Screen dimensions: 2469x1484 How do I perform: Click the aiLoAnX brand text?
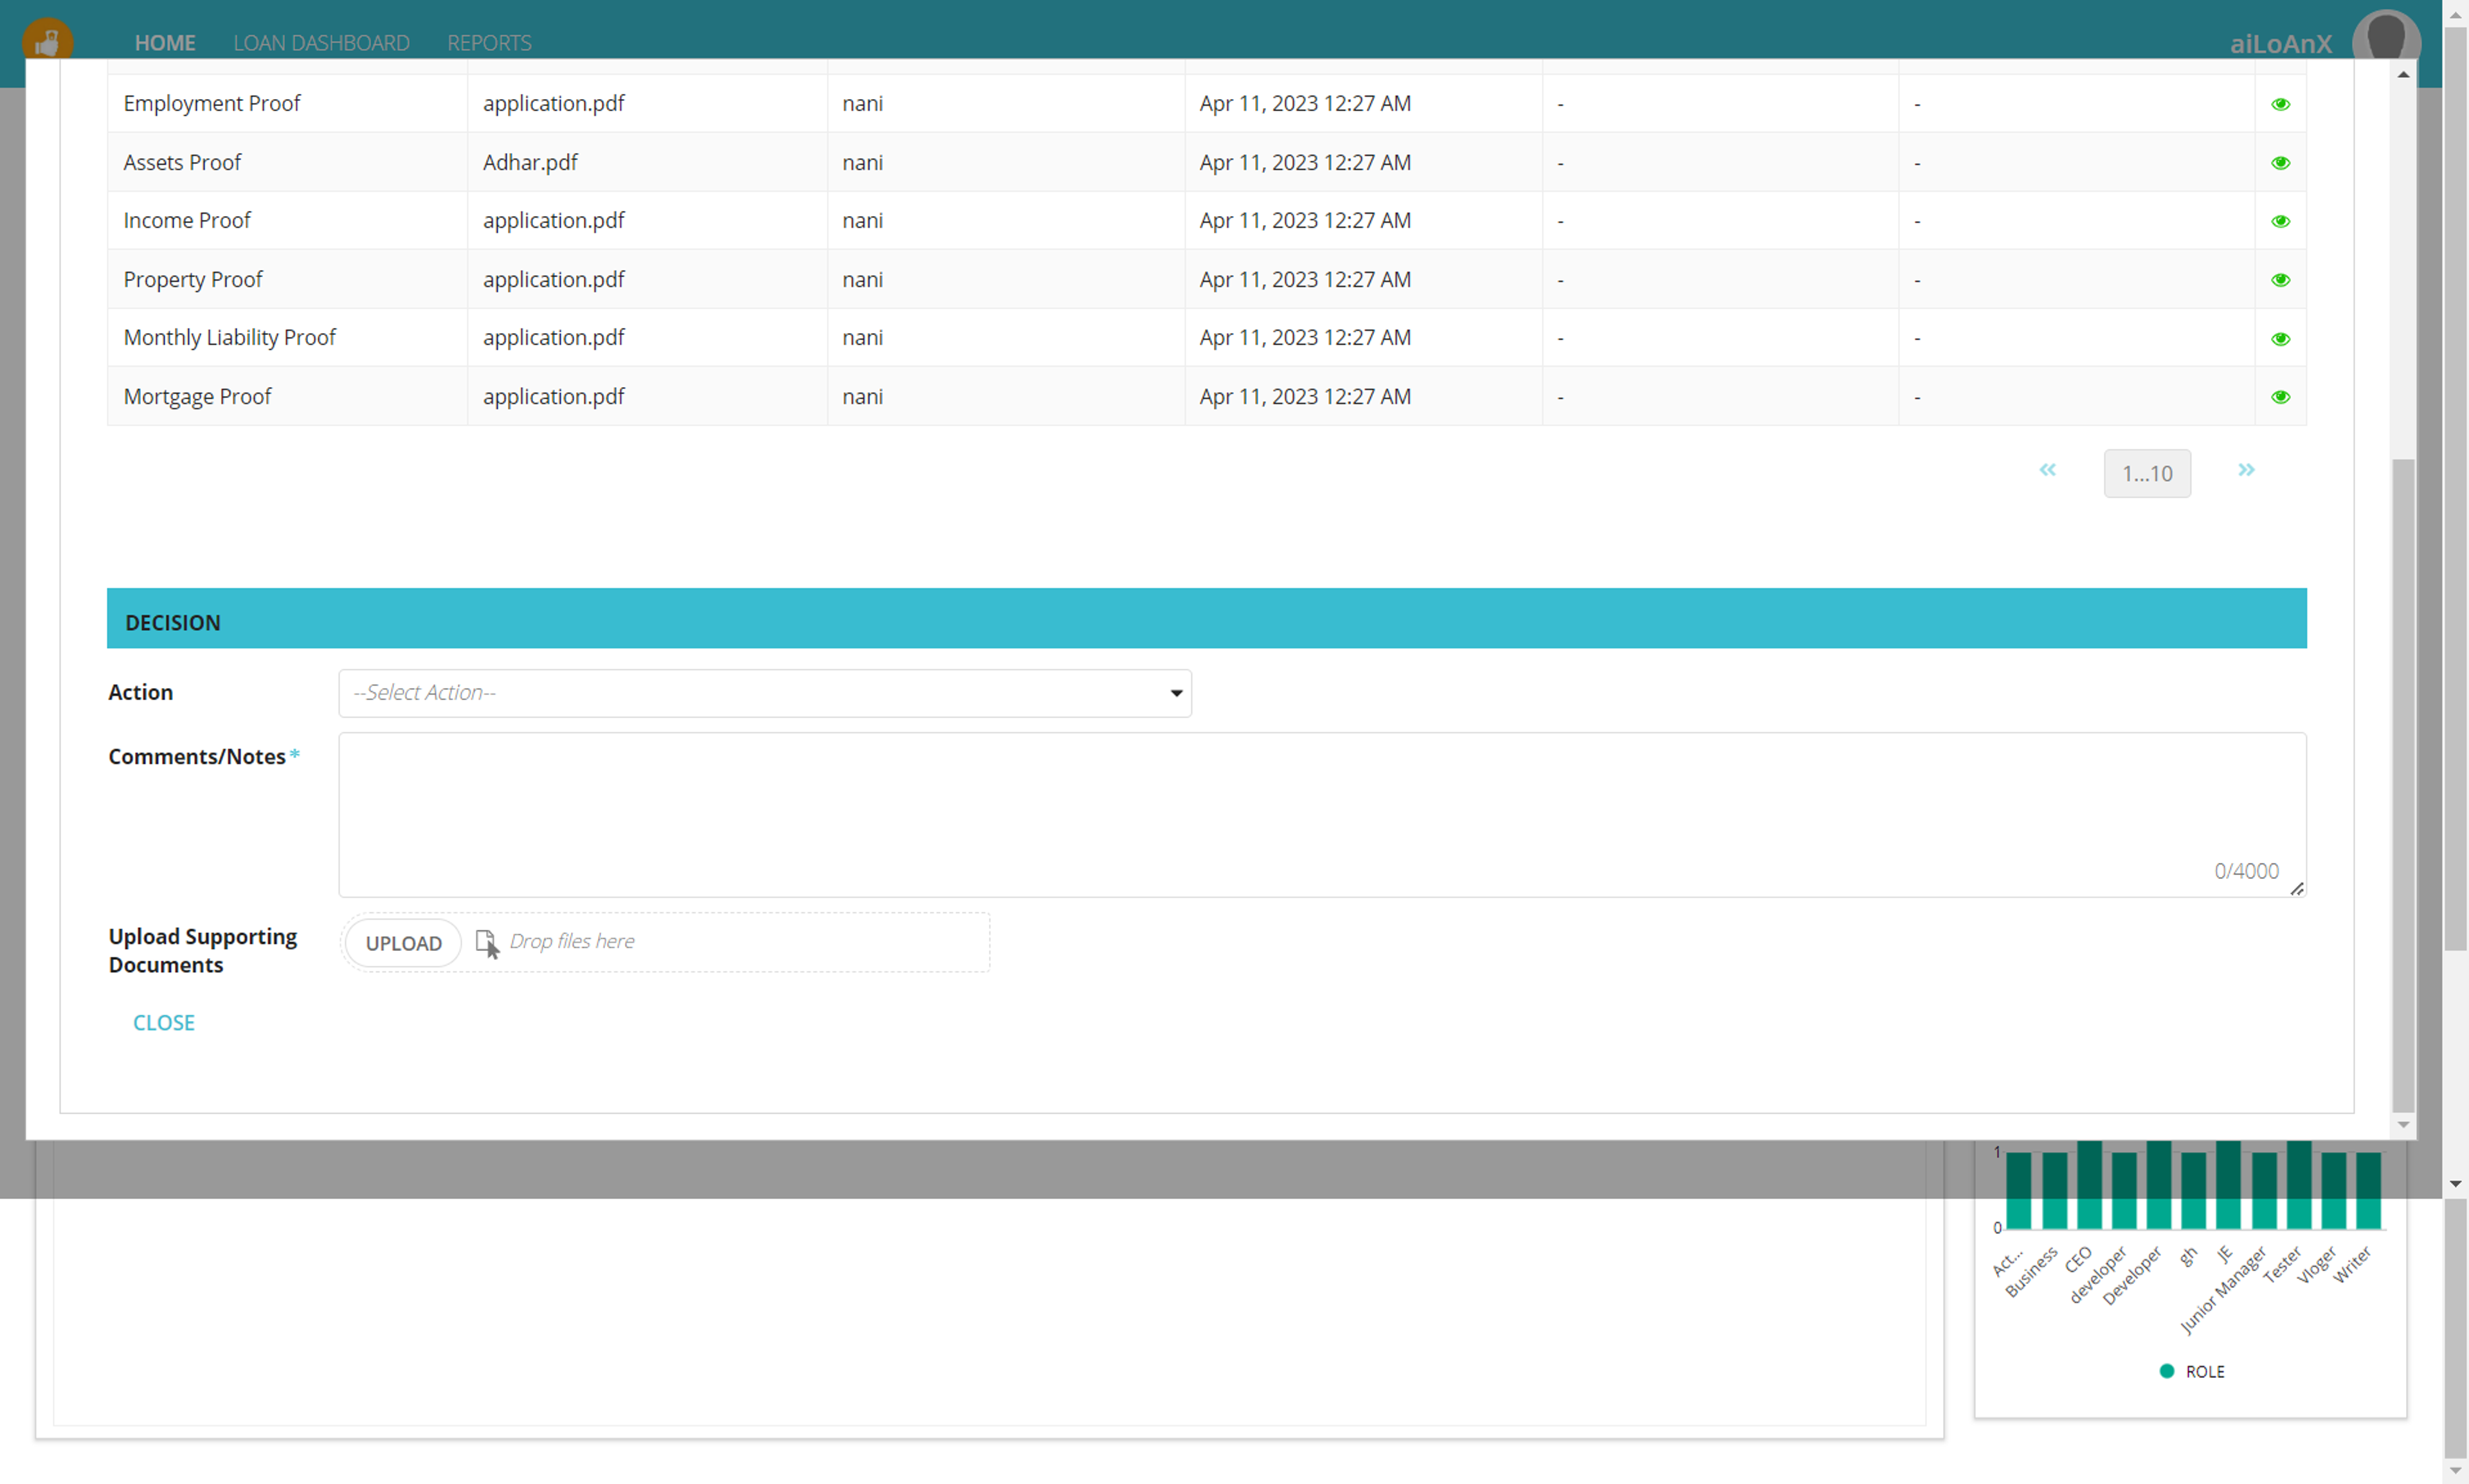[x=2280, y=44]
